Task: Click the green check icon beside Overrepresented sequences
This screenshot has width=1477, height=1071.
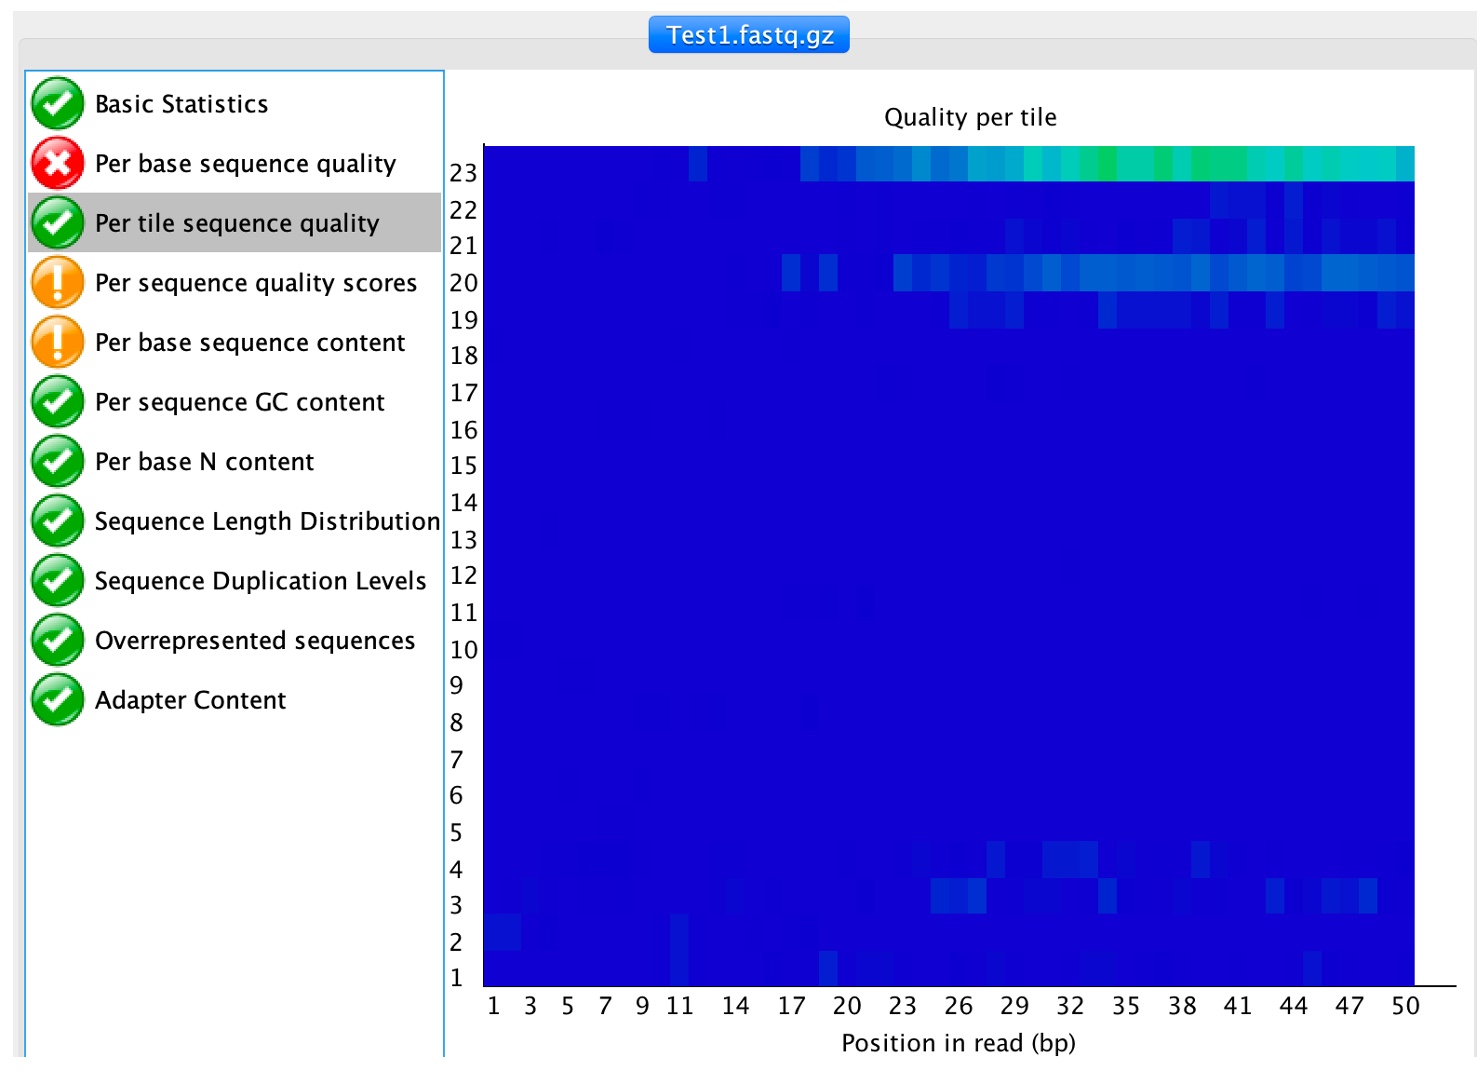Action: [x=57, y=640]
